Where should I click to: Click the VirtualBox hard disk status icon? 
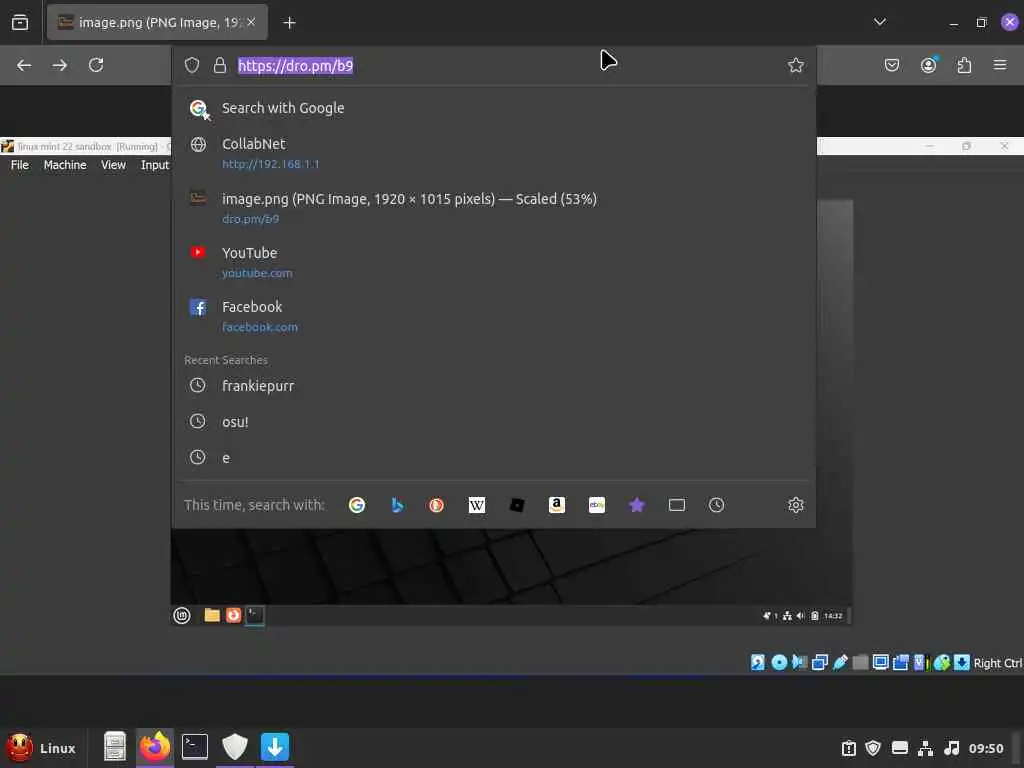(758, 662)
